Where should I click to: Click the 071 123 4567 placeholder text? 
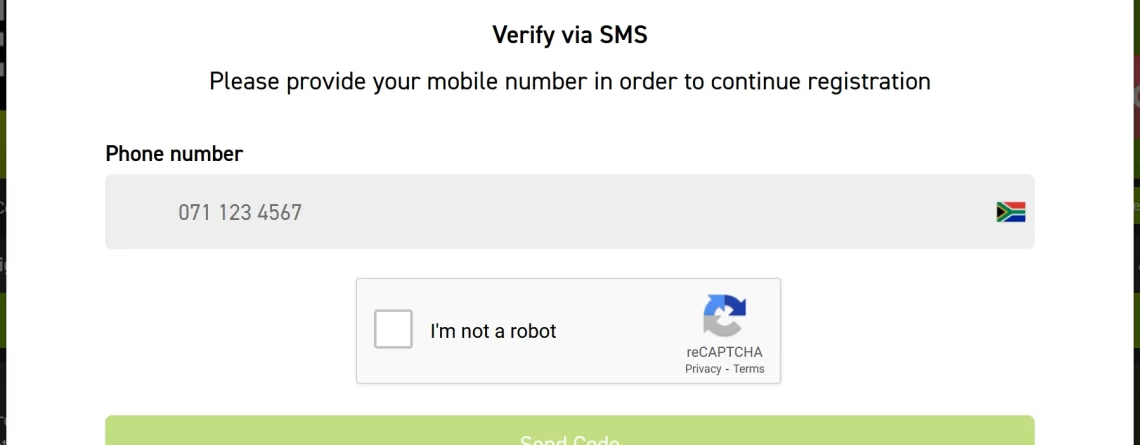[240, 212]
